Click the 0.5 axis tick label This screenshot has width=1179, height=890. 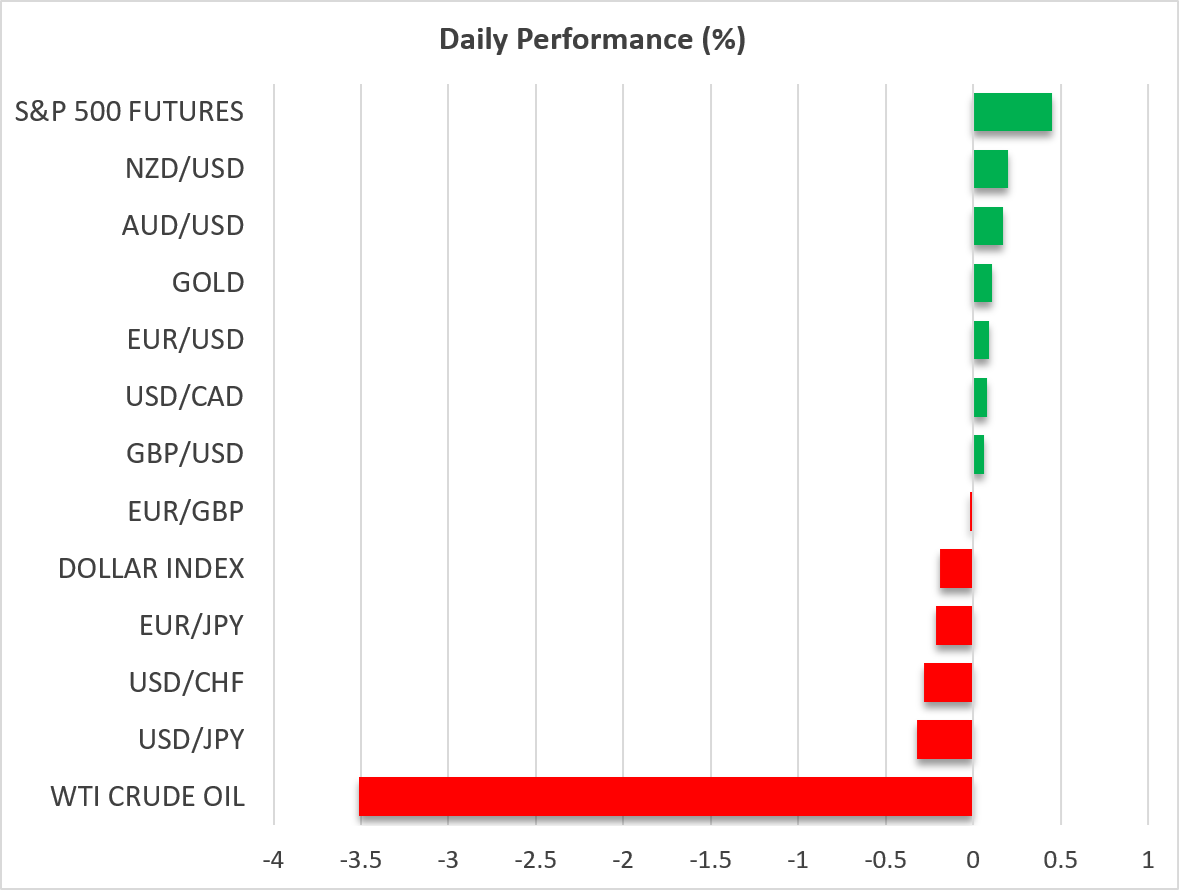(1060, 861)
